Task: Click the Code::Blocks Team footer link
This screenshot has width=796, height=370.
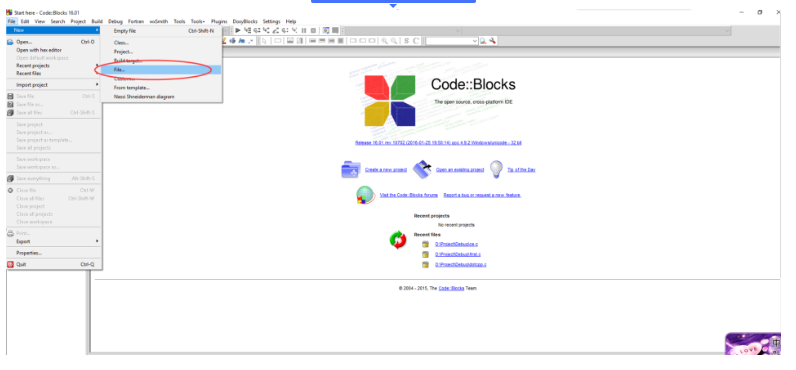Action: 451,288
